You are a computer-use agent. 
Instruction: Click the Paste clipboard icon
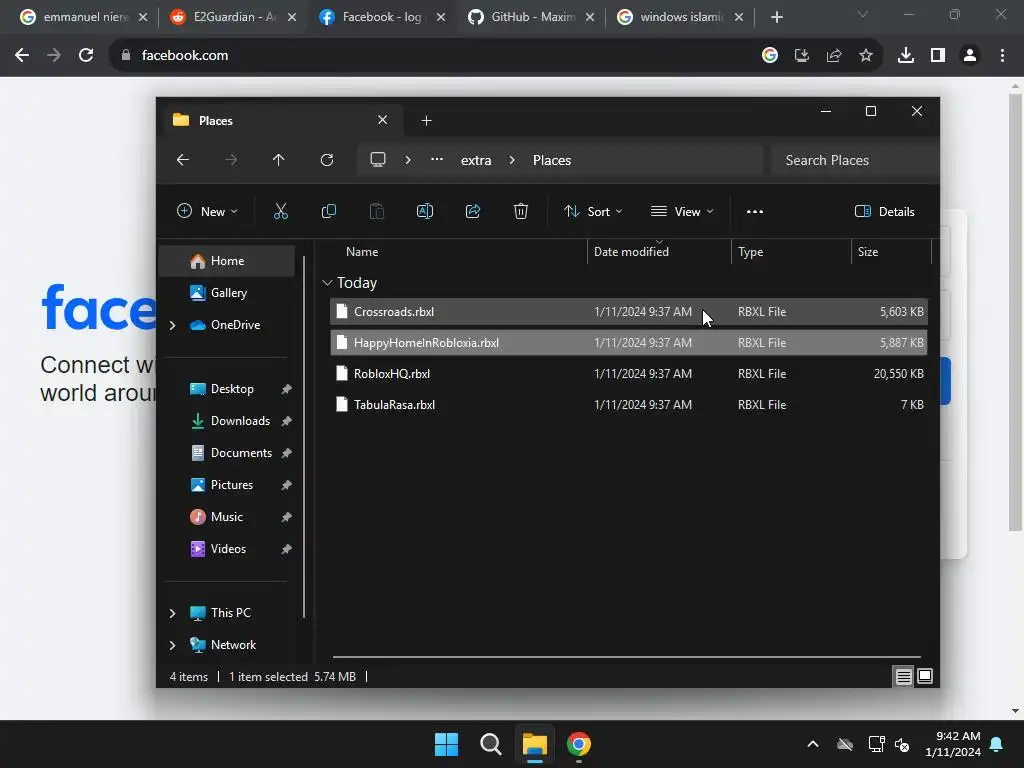(x=377, y=211)
